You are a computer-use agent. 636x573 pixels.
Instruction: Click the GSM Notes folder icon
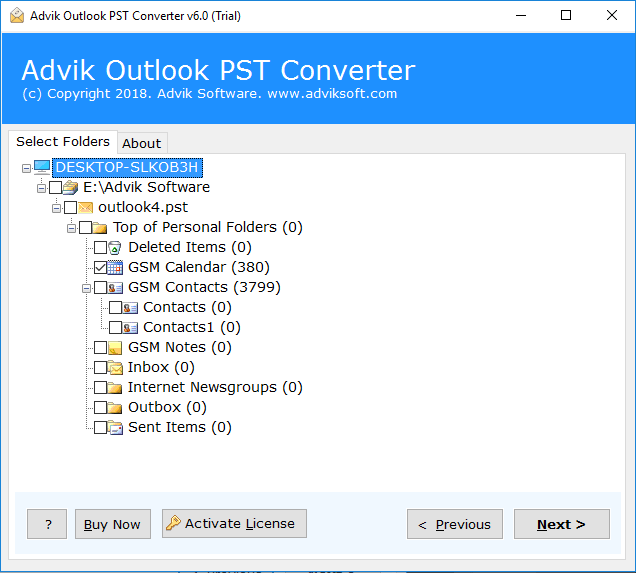(x=115, y=347)
